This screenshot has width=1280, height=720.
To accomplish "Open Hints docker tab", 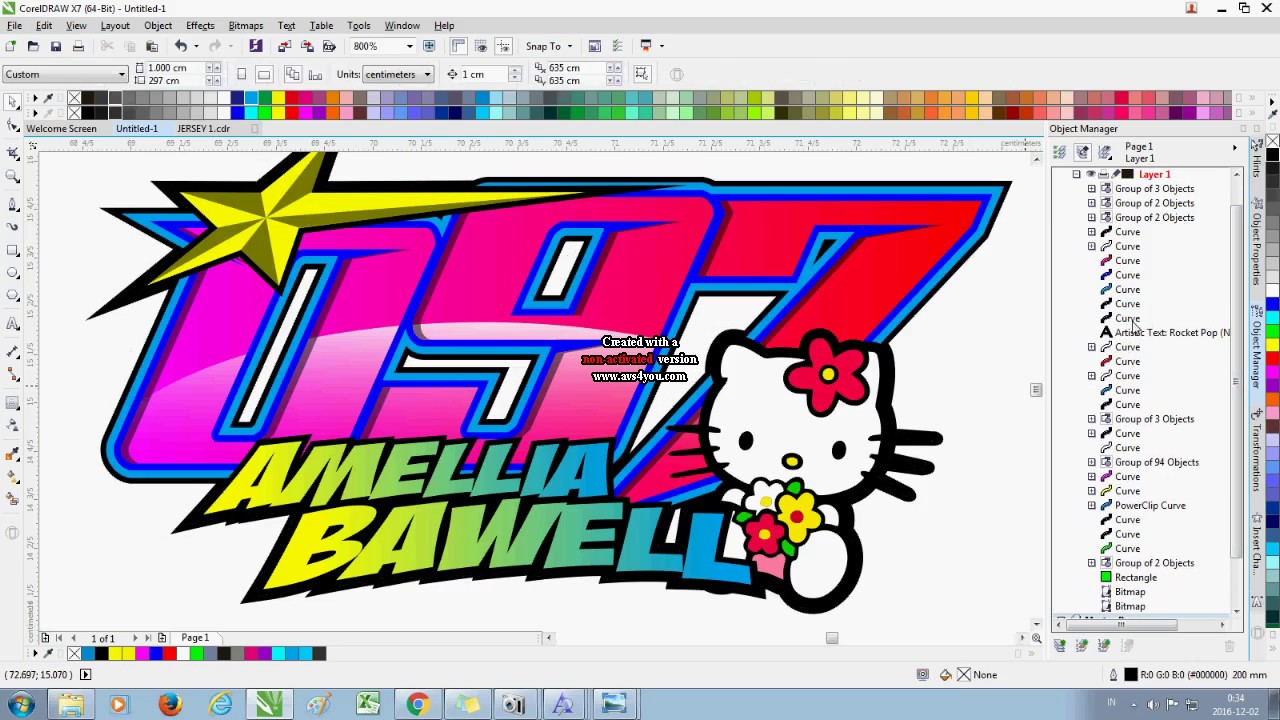I will coord(1257,160).
